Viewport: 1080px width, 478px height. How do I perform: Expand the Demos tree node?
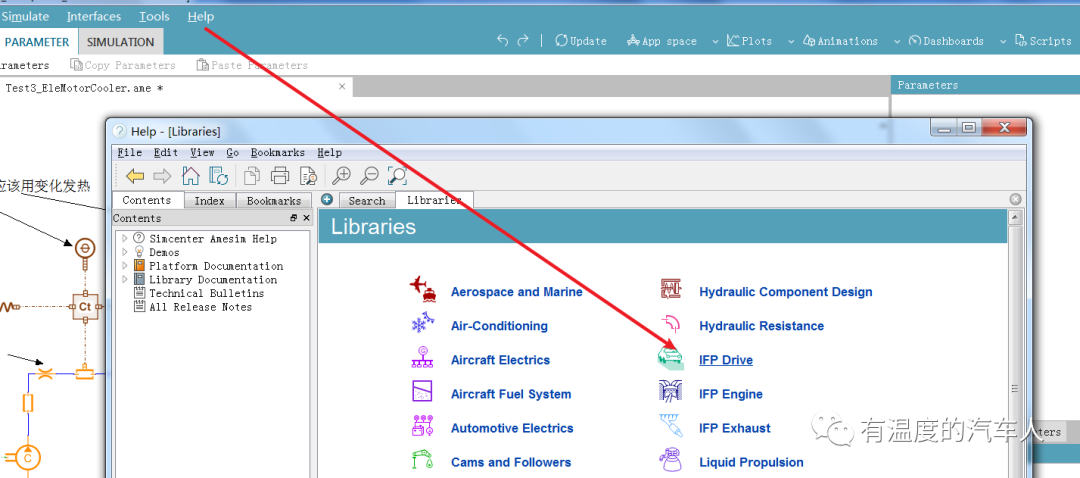coord(125,252)
